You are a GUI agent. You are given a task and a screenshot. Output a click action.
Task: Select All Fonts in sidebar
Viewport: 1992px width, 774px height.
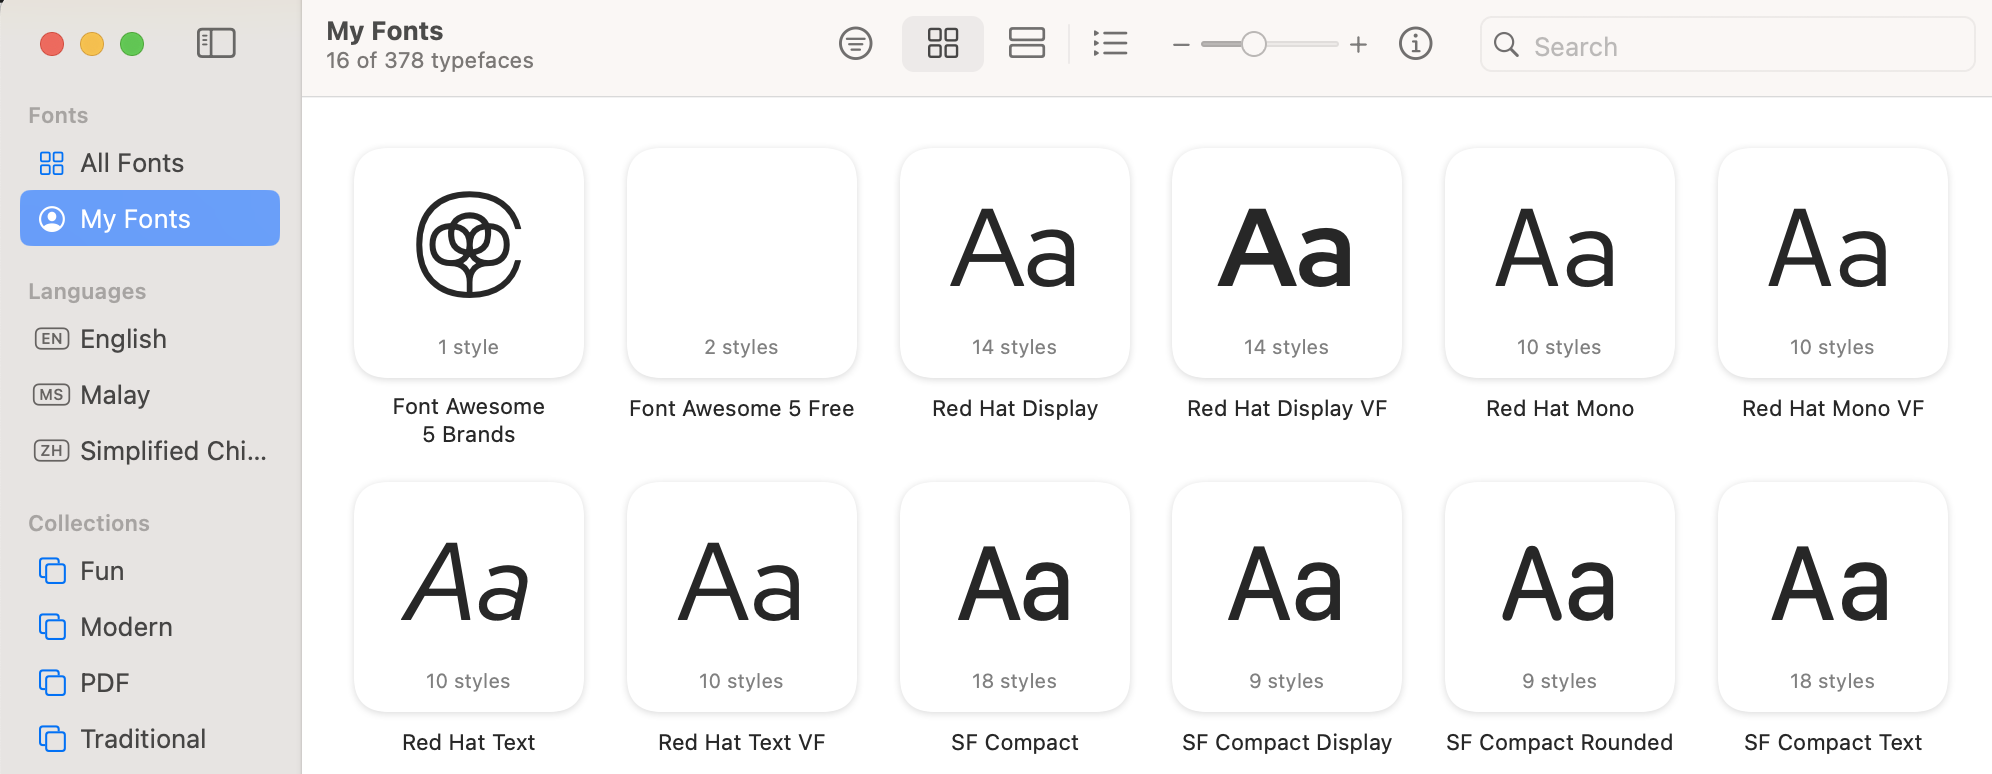pyautogui.click(x=132, y=163)
